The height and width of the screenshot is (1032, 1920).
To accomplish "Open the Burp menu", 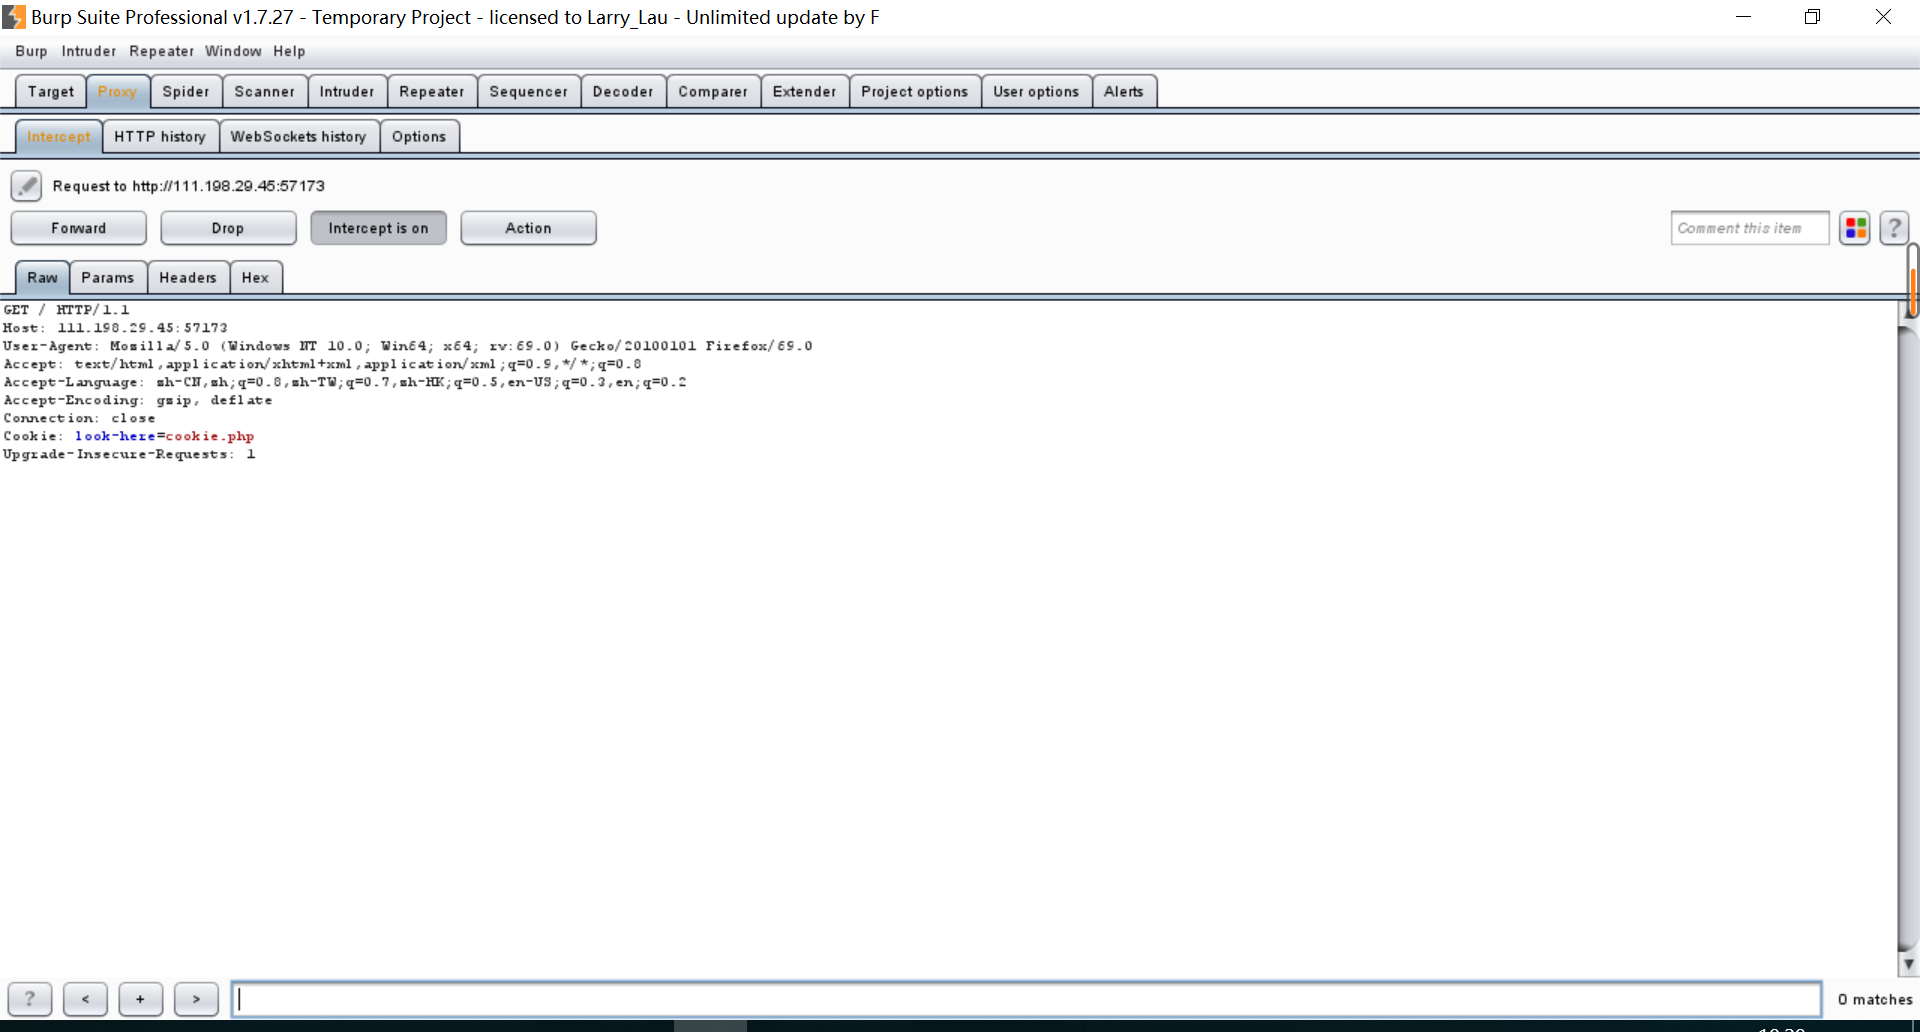I will pos(31,51).
